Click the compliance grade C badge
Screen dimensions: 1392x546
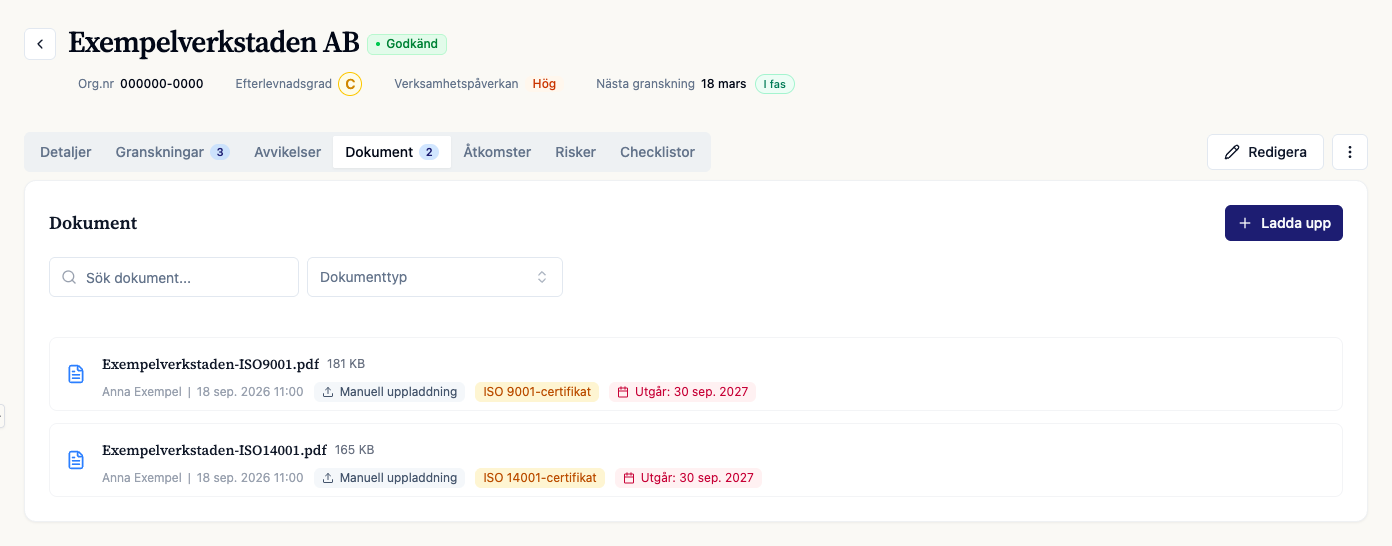coord(350,84)
